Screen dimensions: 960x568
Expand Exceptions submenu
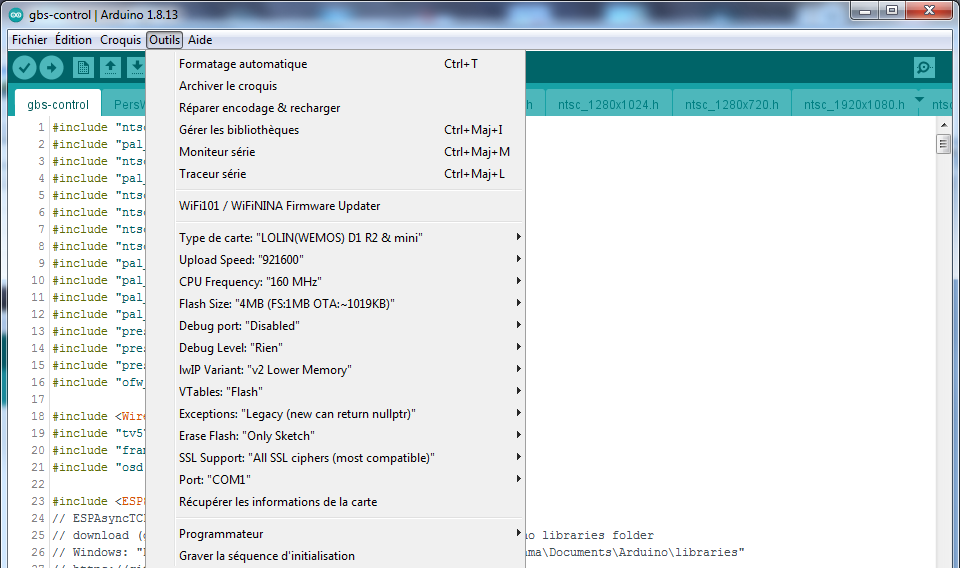[350, 414]
